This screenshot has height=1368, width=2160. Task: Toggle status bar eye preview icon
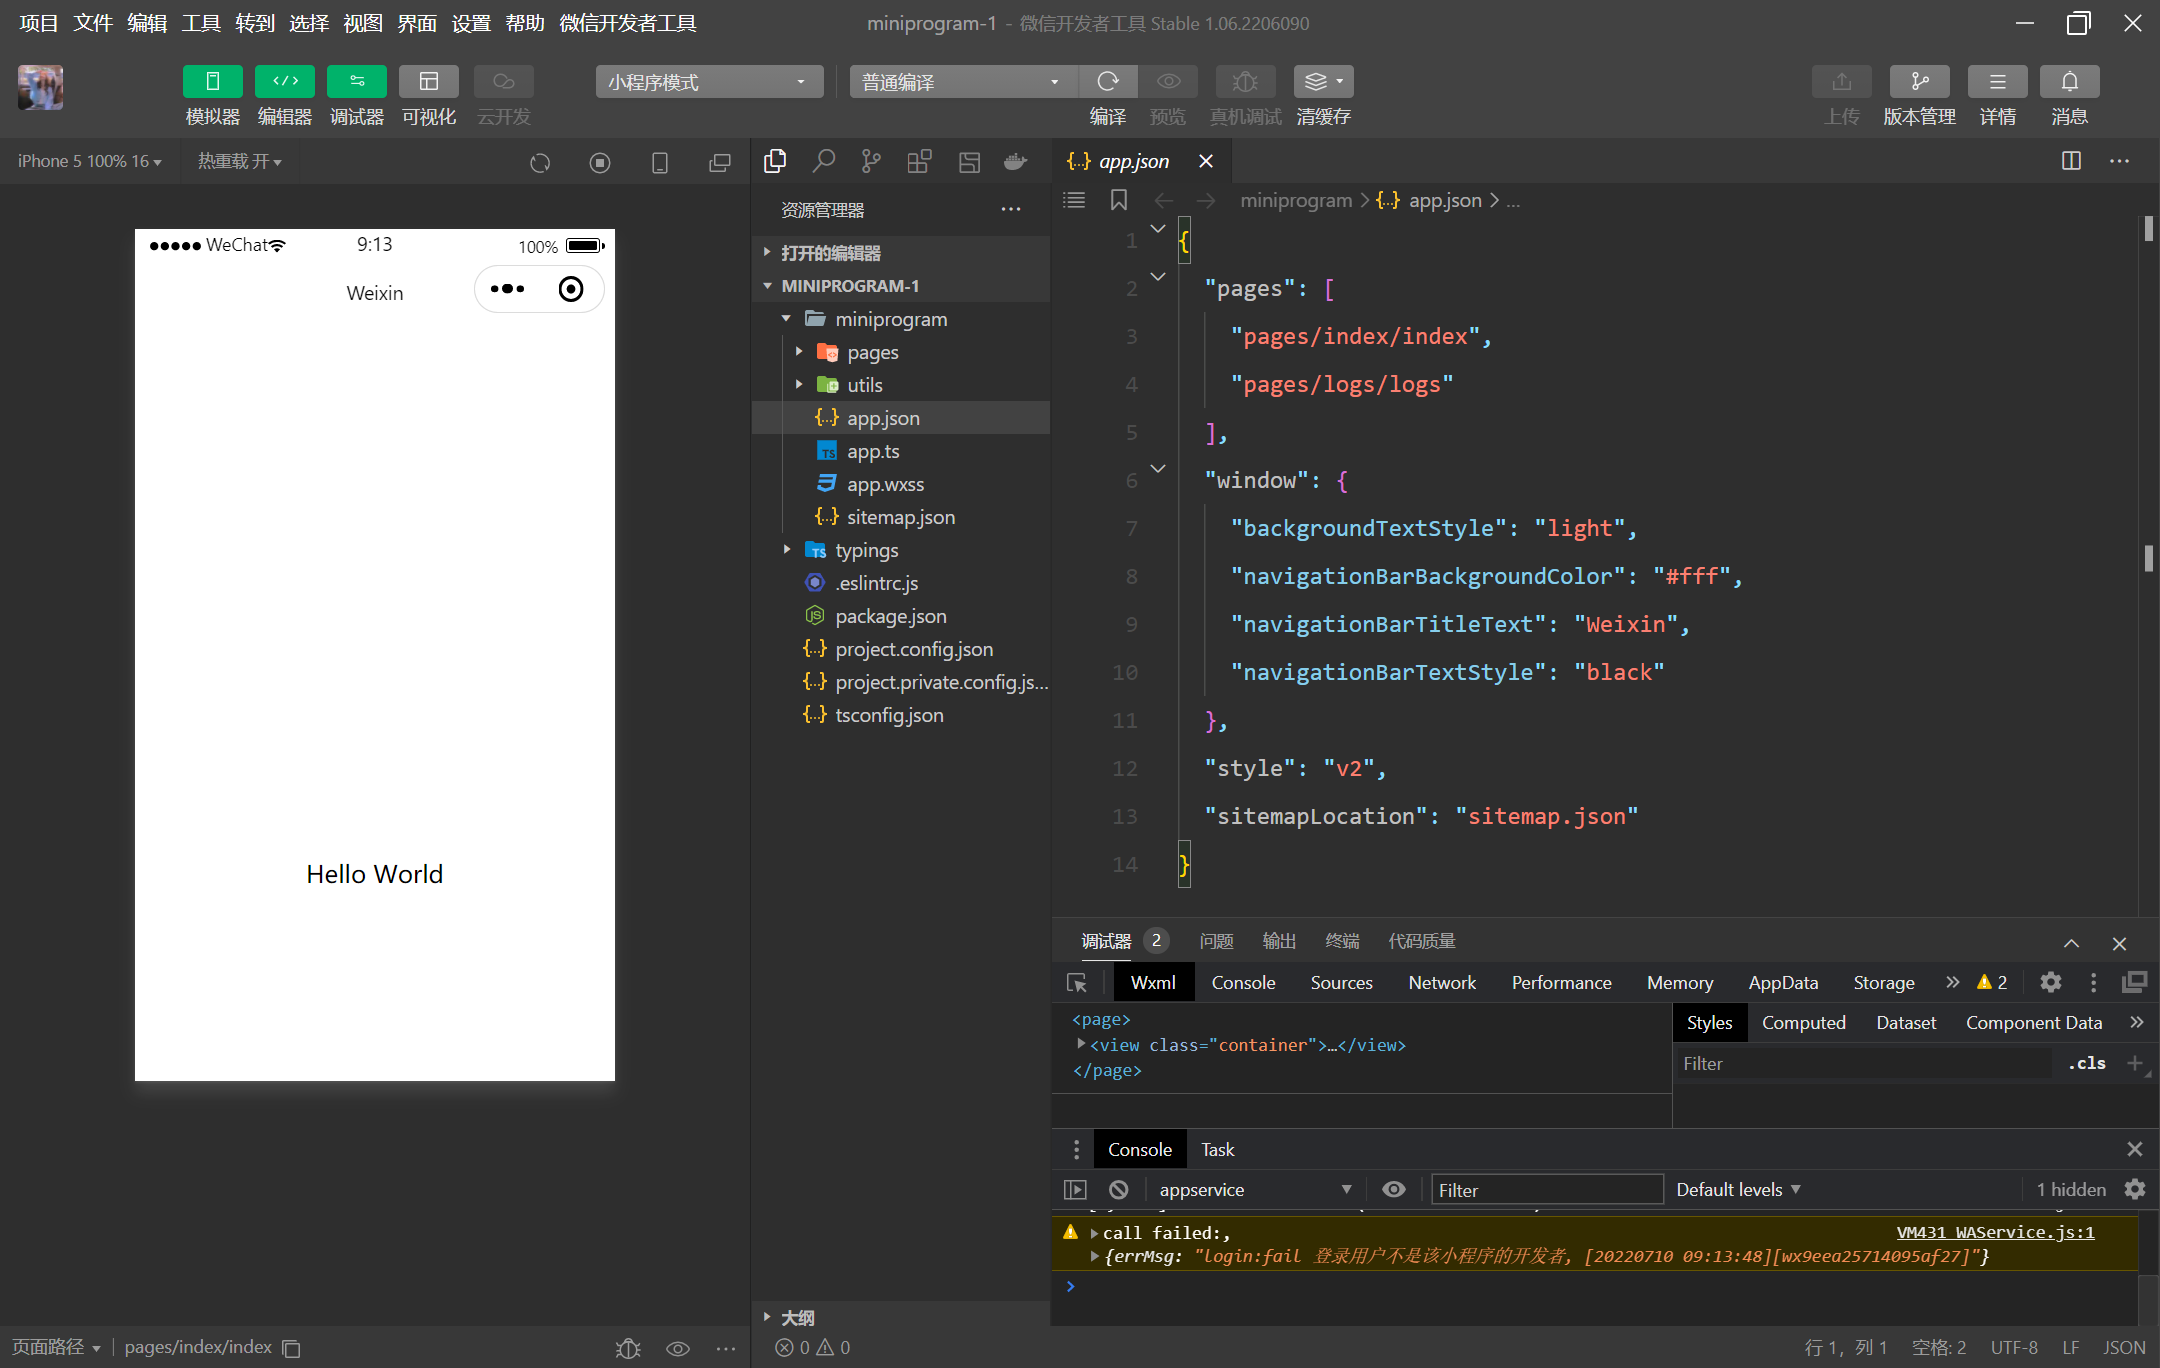[x=678, y=1348]
